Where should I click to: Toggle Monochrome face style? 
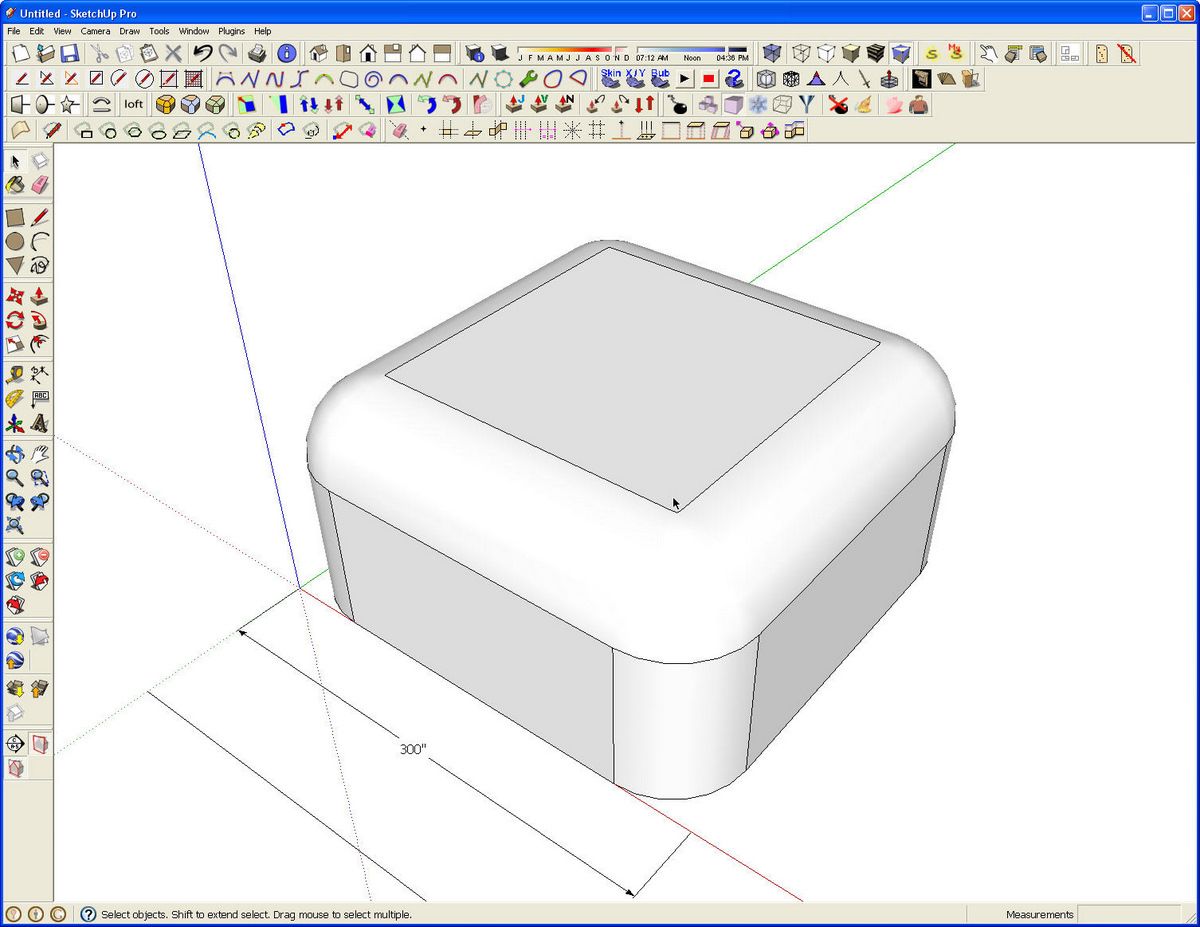pyautogui.click(x=901, y=53)
